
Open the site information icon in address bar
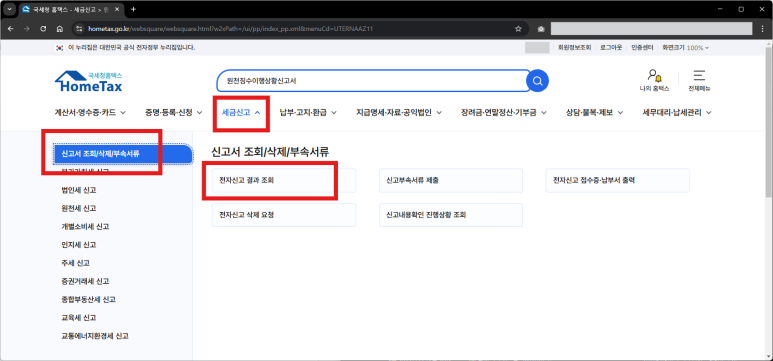[78, 29]
